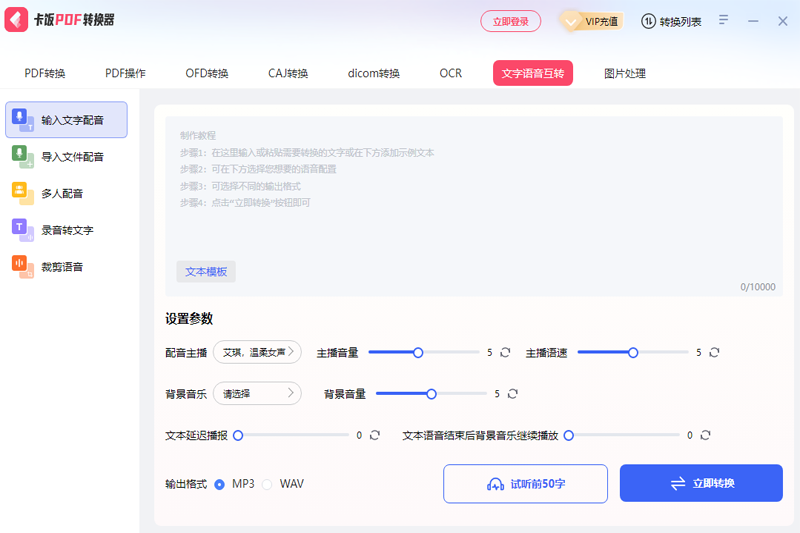Click the 文本延迟播报 slider handle

click(x=238, y=435)
